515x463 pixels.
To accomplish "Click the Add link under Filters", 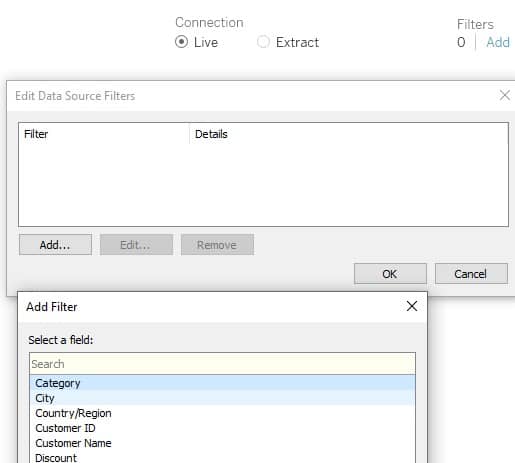I will 498,42.
